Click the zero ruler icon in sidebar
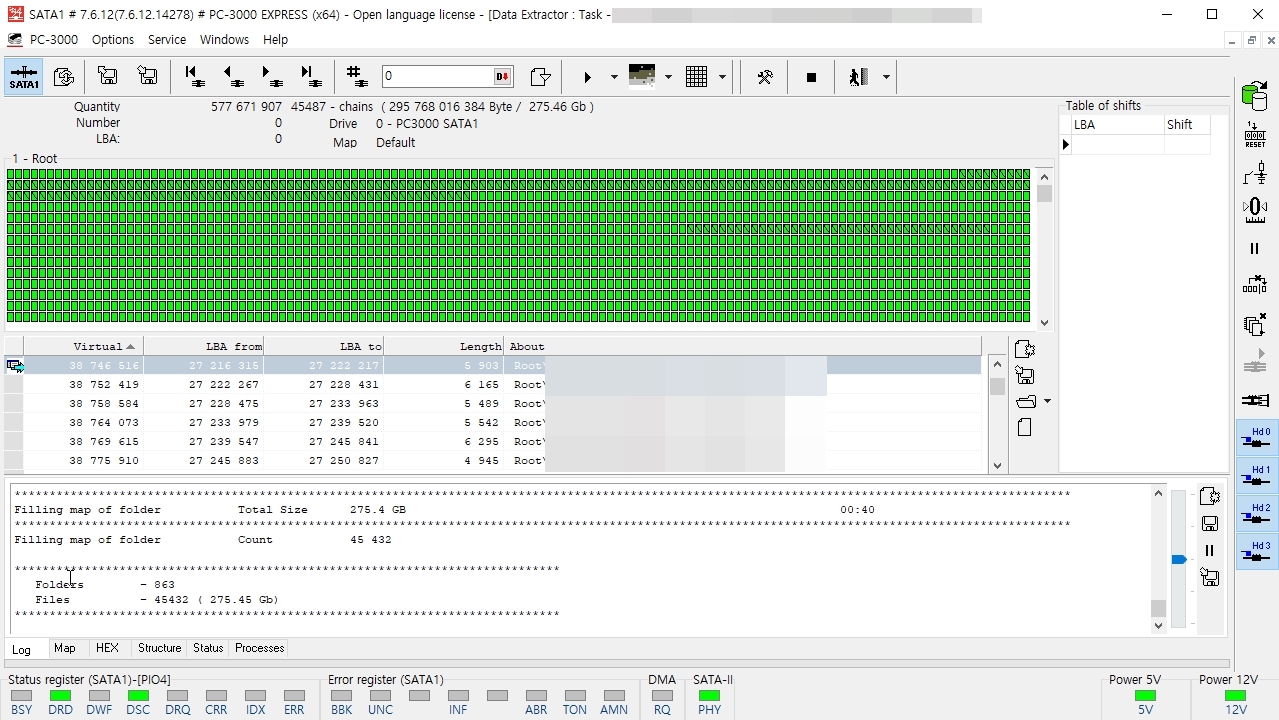 tap(1255, 209)
